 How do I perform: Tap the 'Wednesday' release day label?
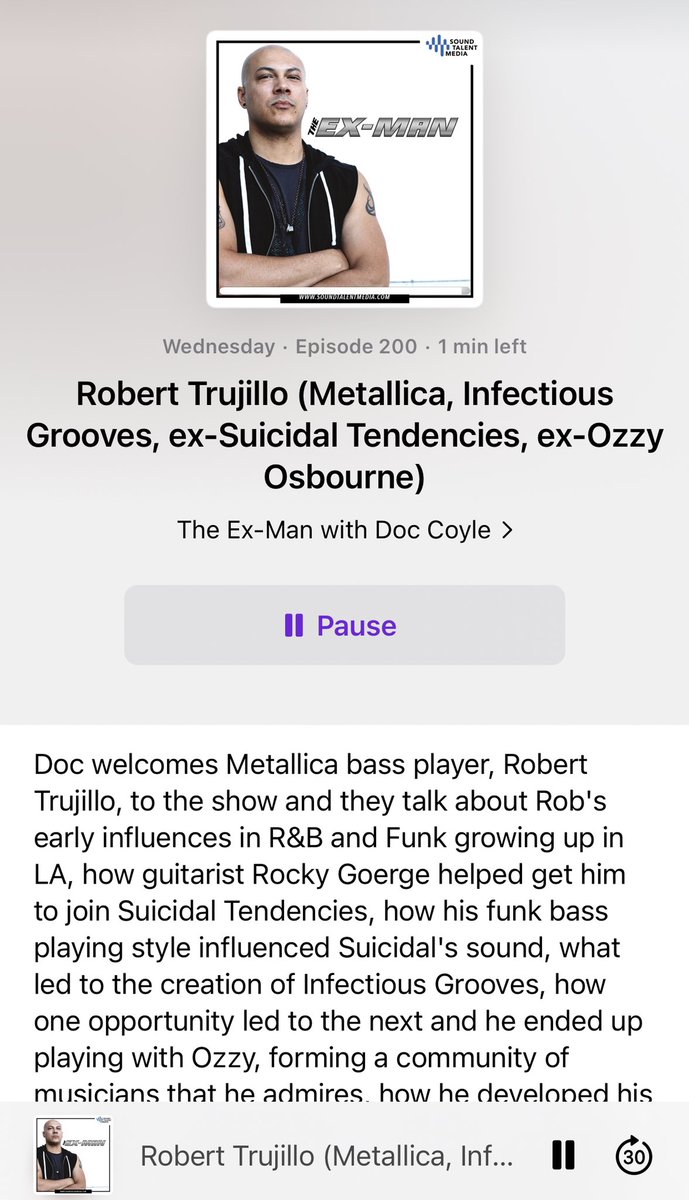pyautogui.click(x=218, y=347)
